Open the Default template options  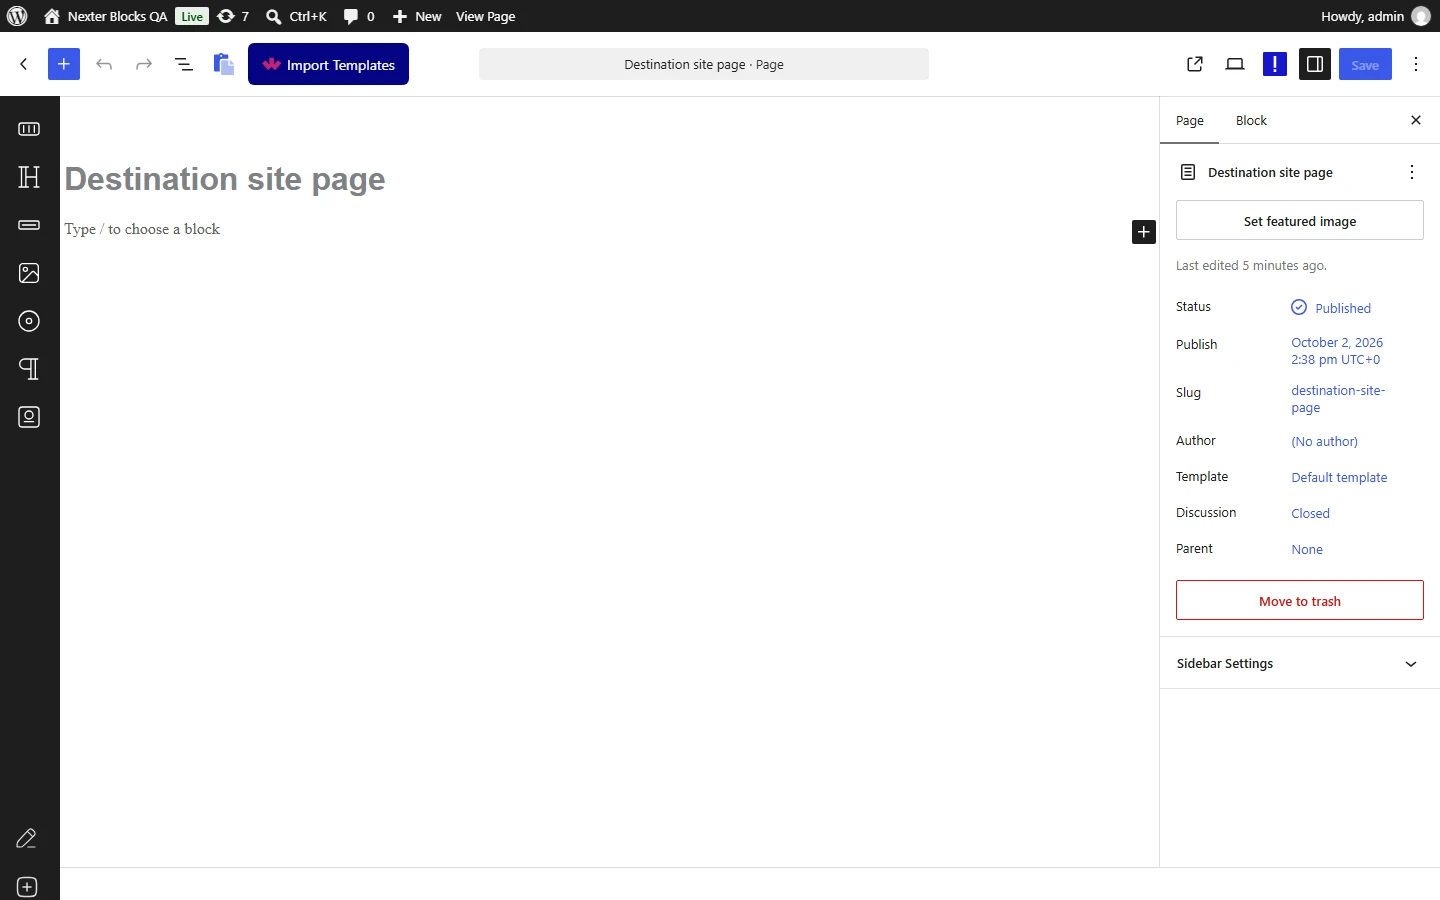[1339, 477]
